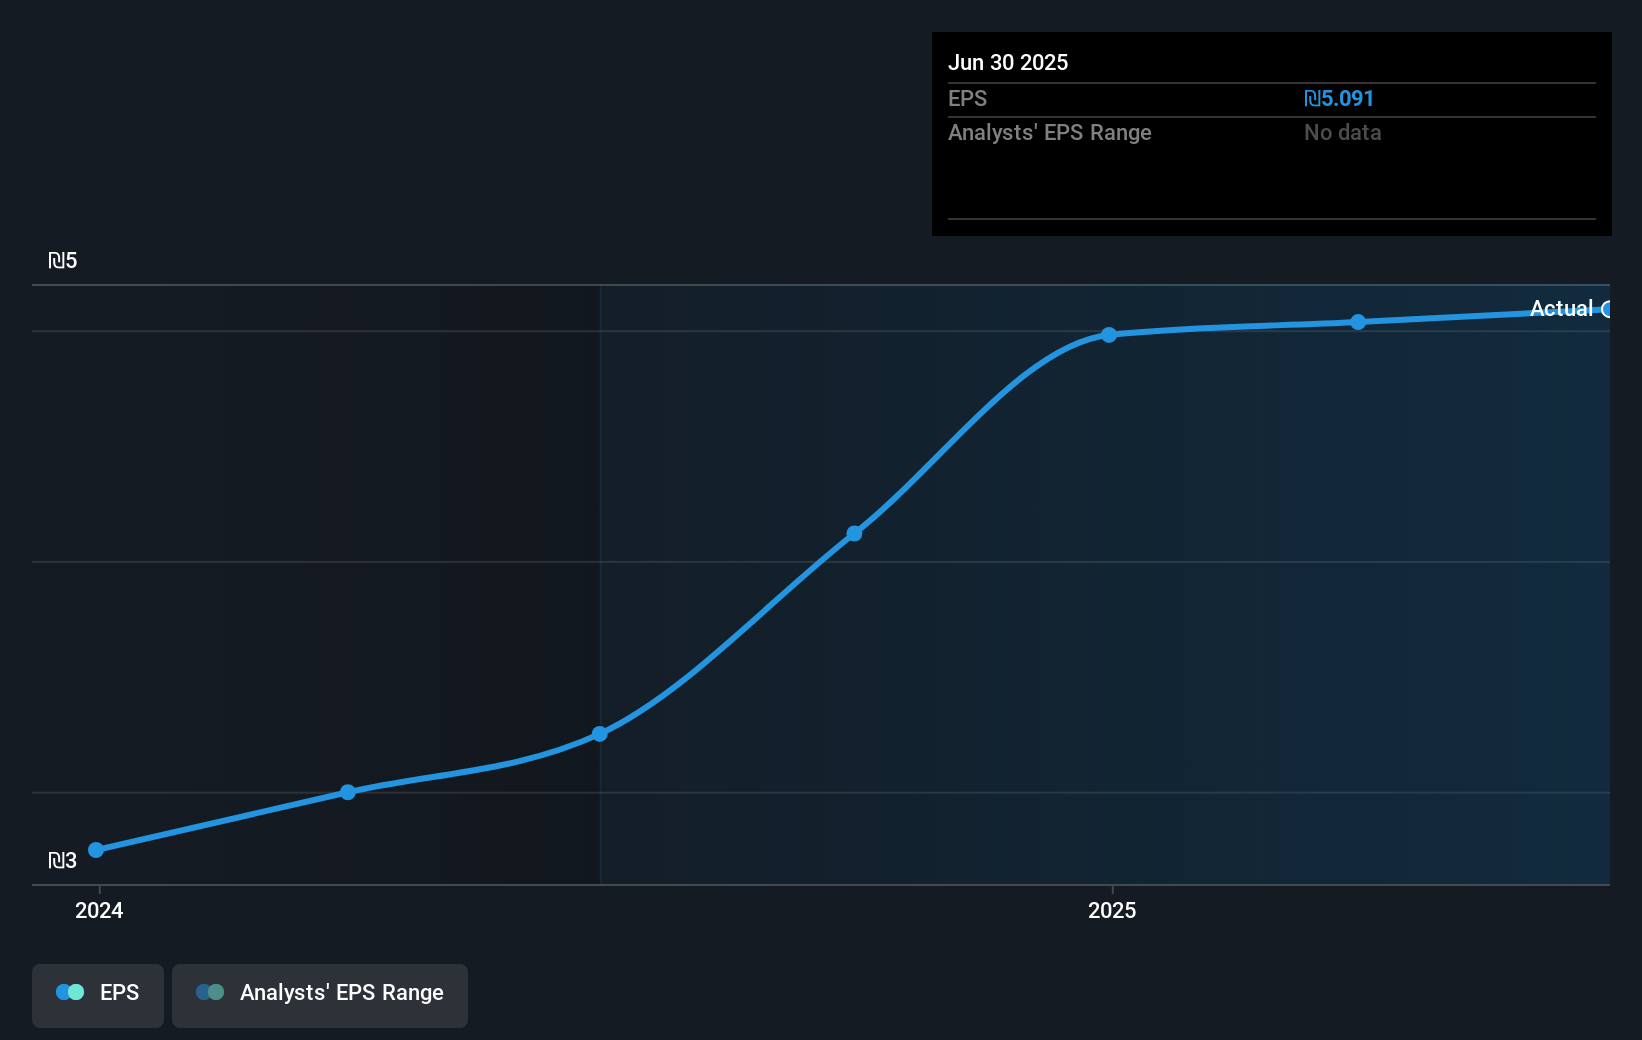The width and height of the screenshot is (1642, 1040).
Task: Switch to the 2025 axis period
Action: [1111, 910]
